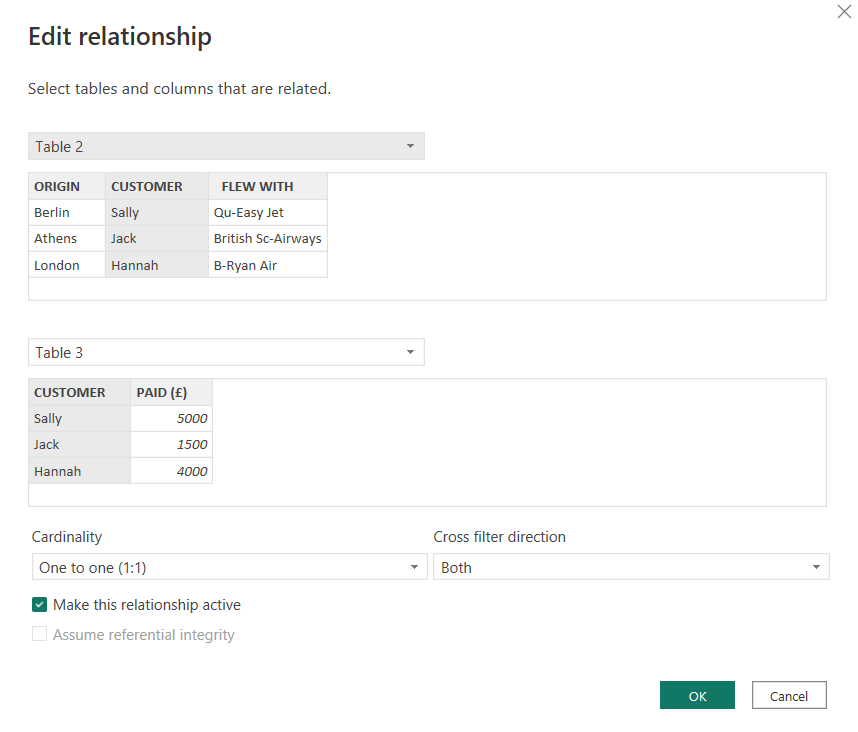Expand the Cross filter direction dropdown
This screenshot has width=858, height=732.
pos(630,567)
